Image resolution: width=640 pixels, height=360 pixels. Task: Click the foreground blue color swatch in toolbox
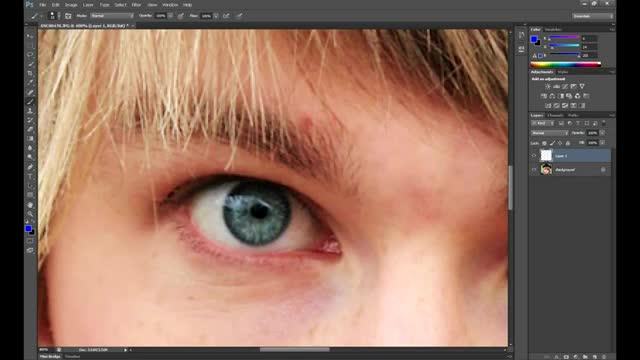click(28, 229)
